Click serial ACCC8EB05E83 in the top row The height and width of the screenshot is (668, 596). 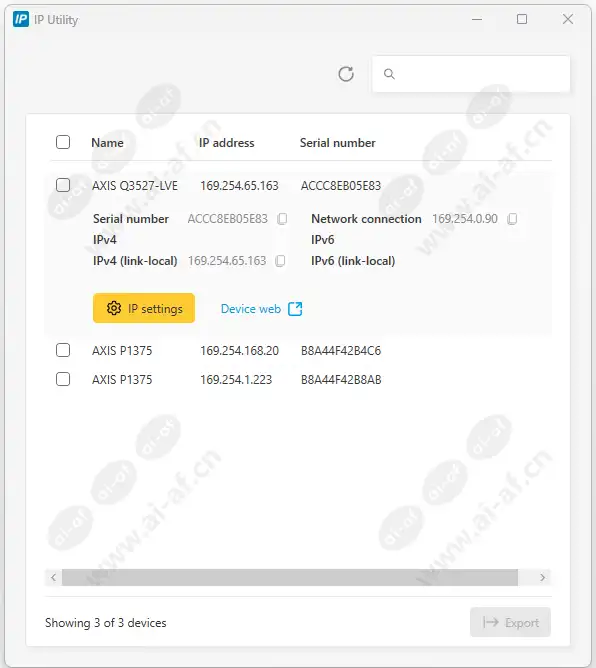(341, 186)
